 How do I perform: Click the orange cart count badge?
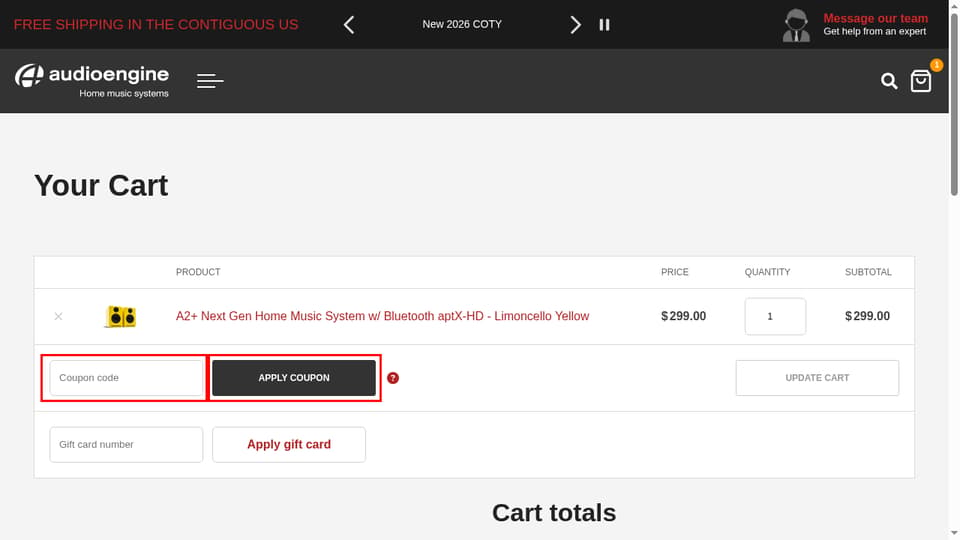[936, 65]
